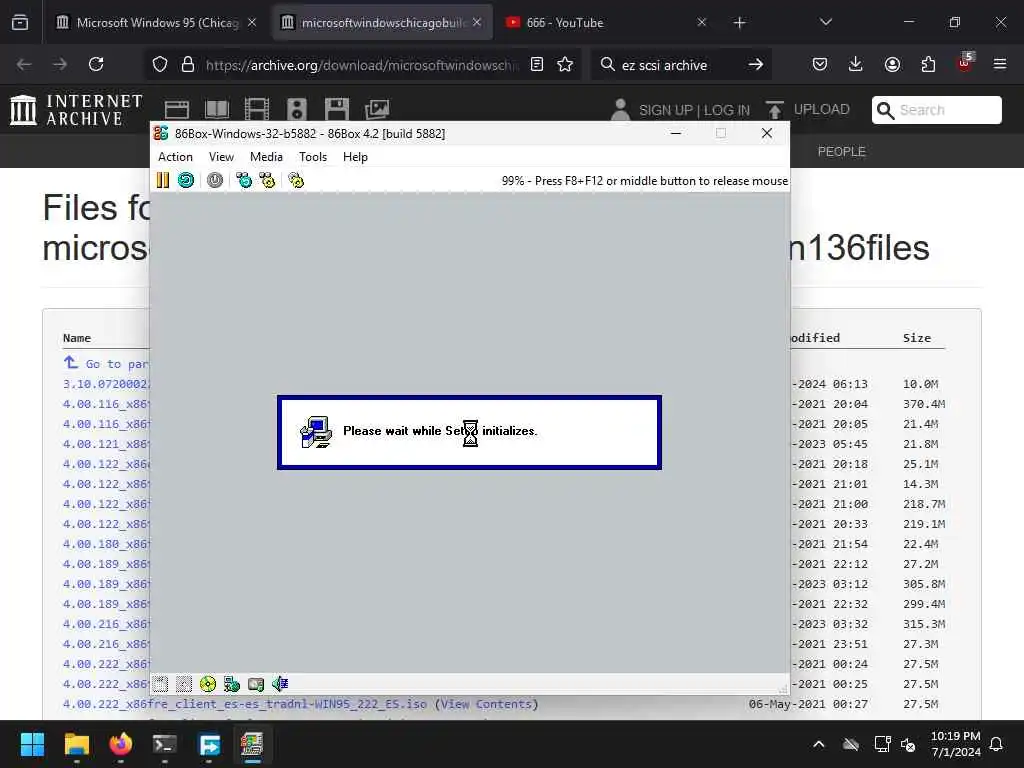The image size is (1024, 768).
Task: Open the Internet Archive video film icon
Action: tap(257, 109)
